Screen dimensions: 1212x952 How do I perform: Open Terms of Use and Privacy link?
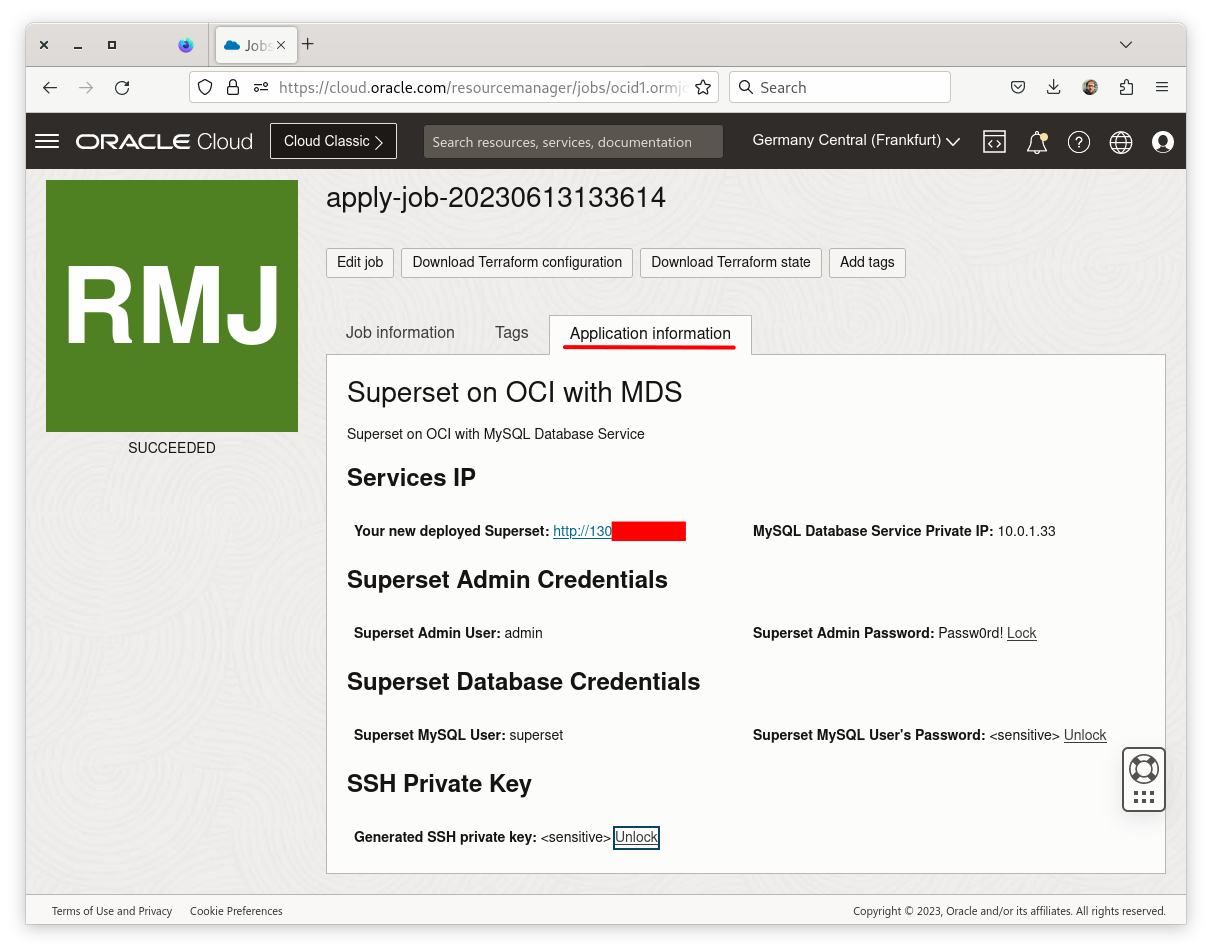pos(112,911)
